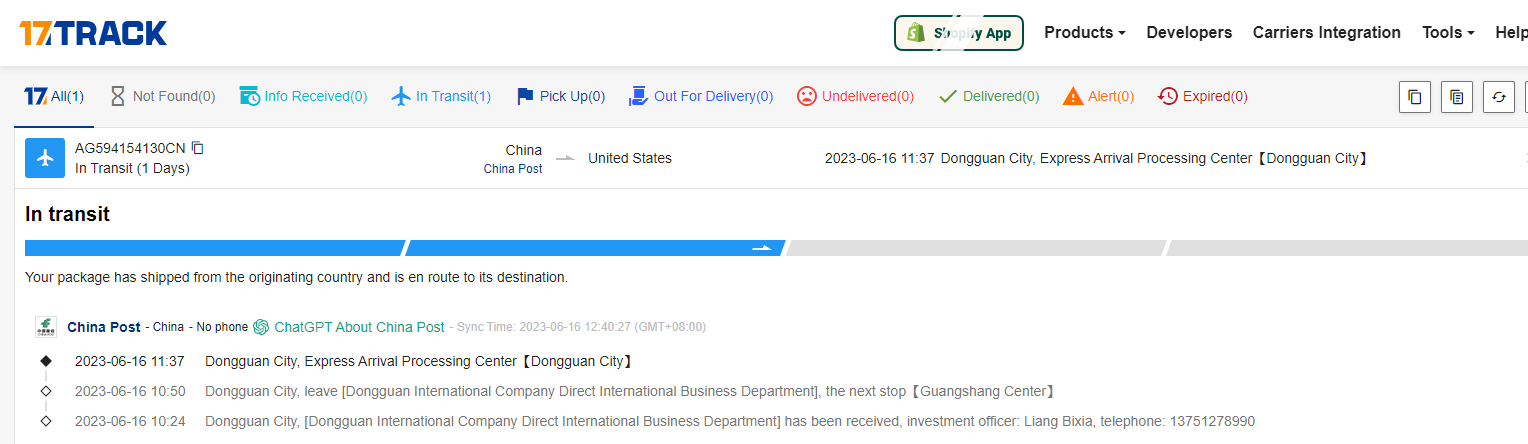Screen dimensions: 1528x444
Task: Open the Shopify App badge
Action: tap(958, 33)
